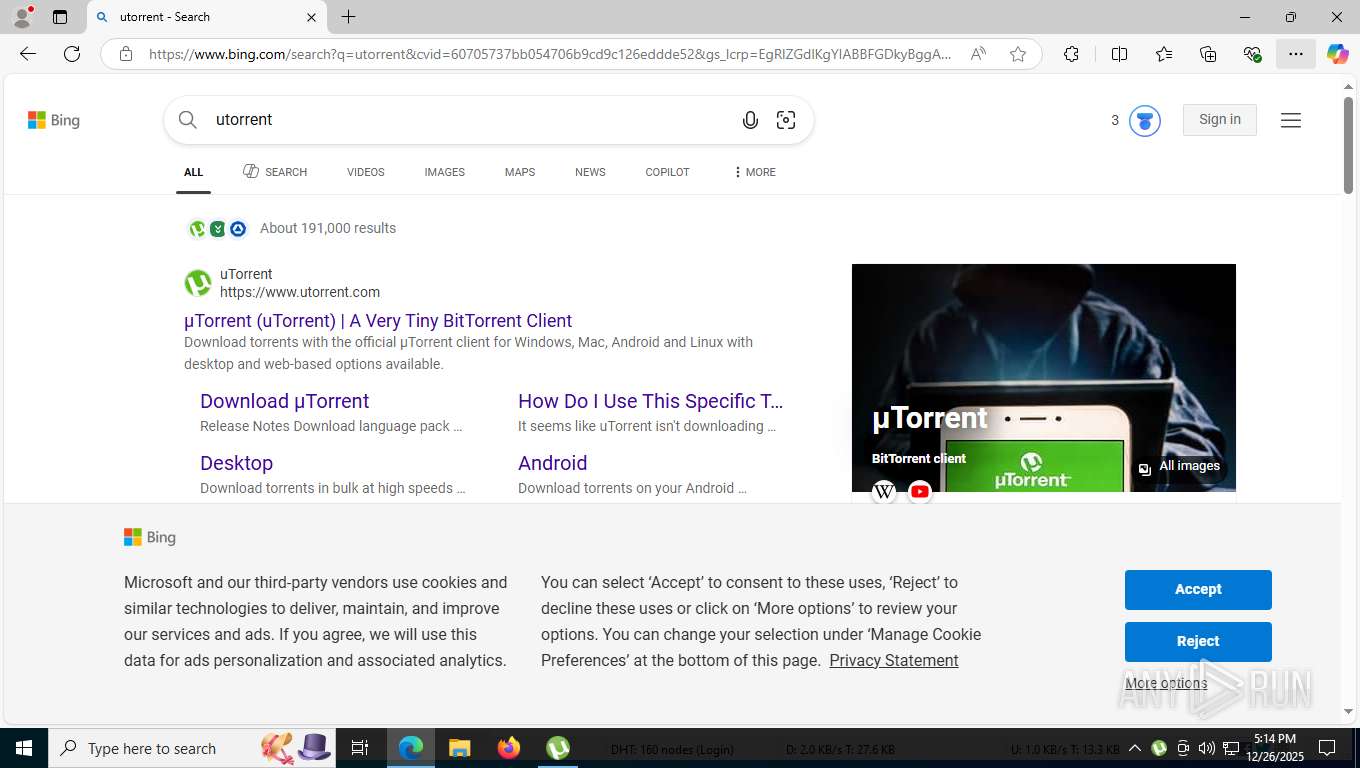1360x768 pixels.
Task: Click the uTorrent site favicon
Action: coord(198,283)
